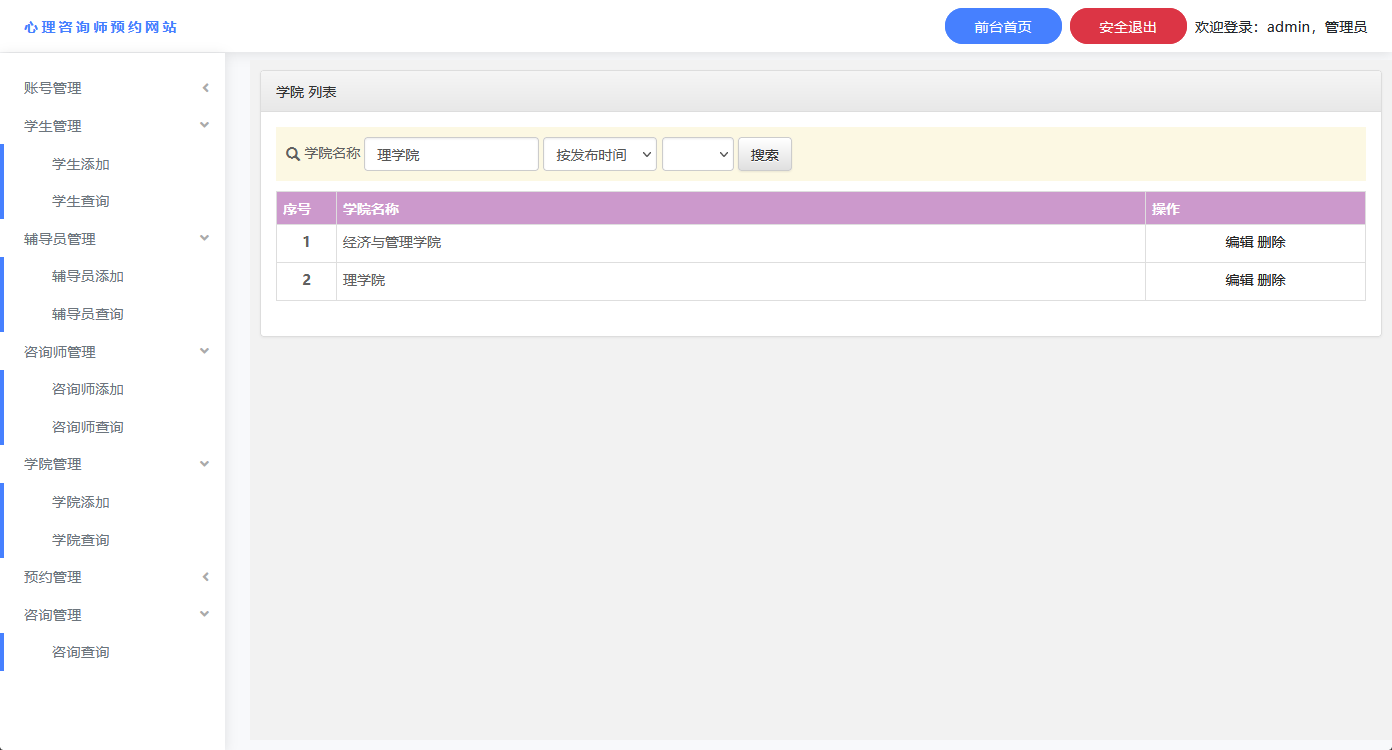Delete the 经济与管理学院 row
This screenshot has height=750, width=1392.
coord(1272,242)
